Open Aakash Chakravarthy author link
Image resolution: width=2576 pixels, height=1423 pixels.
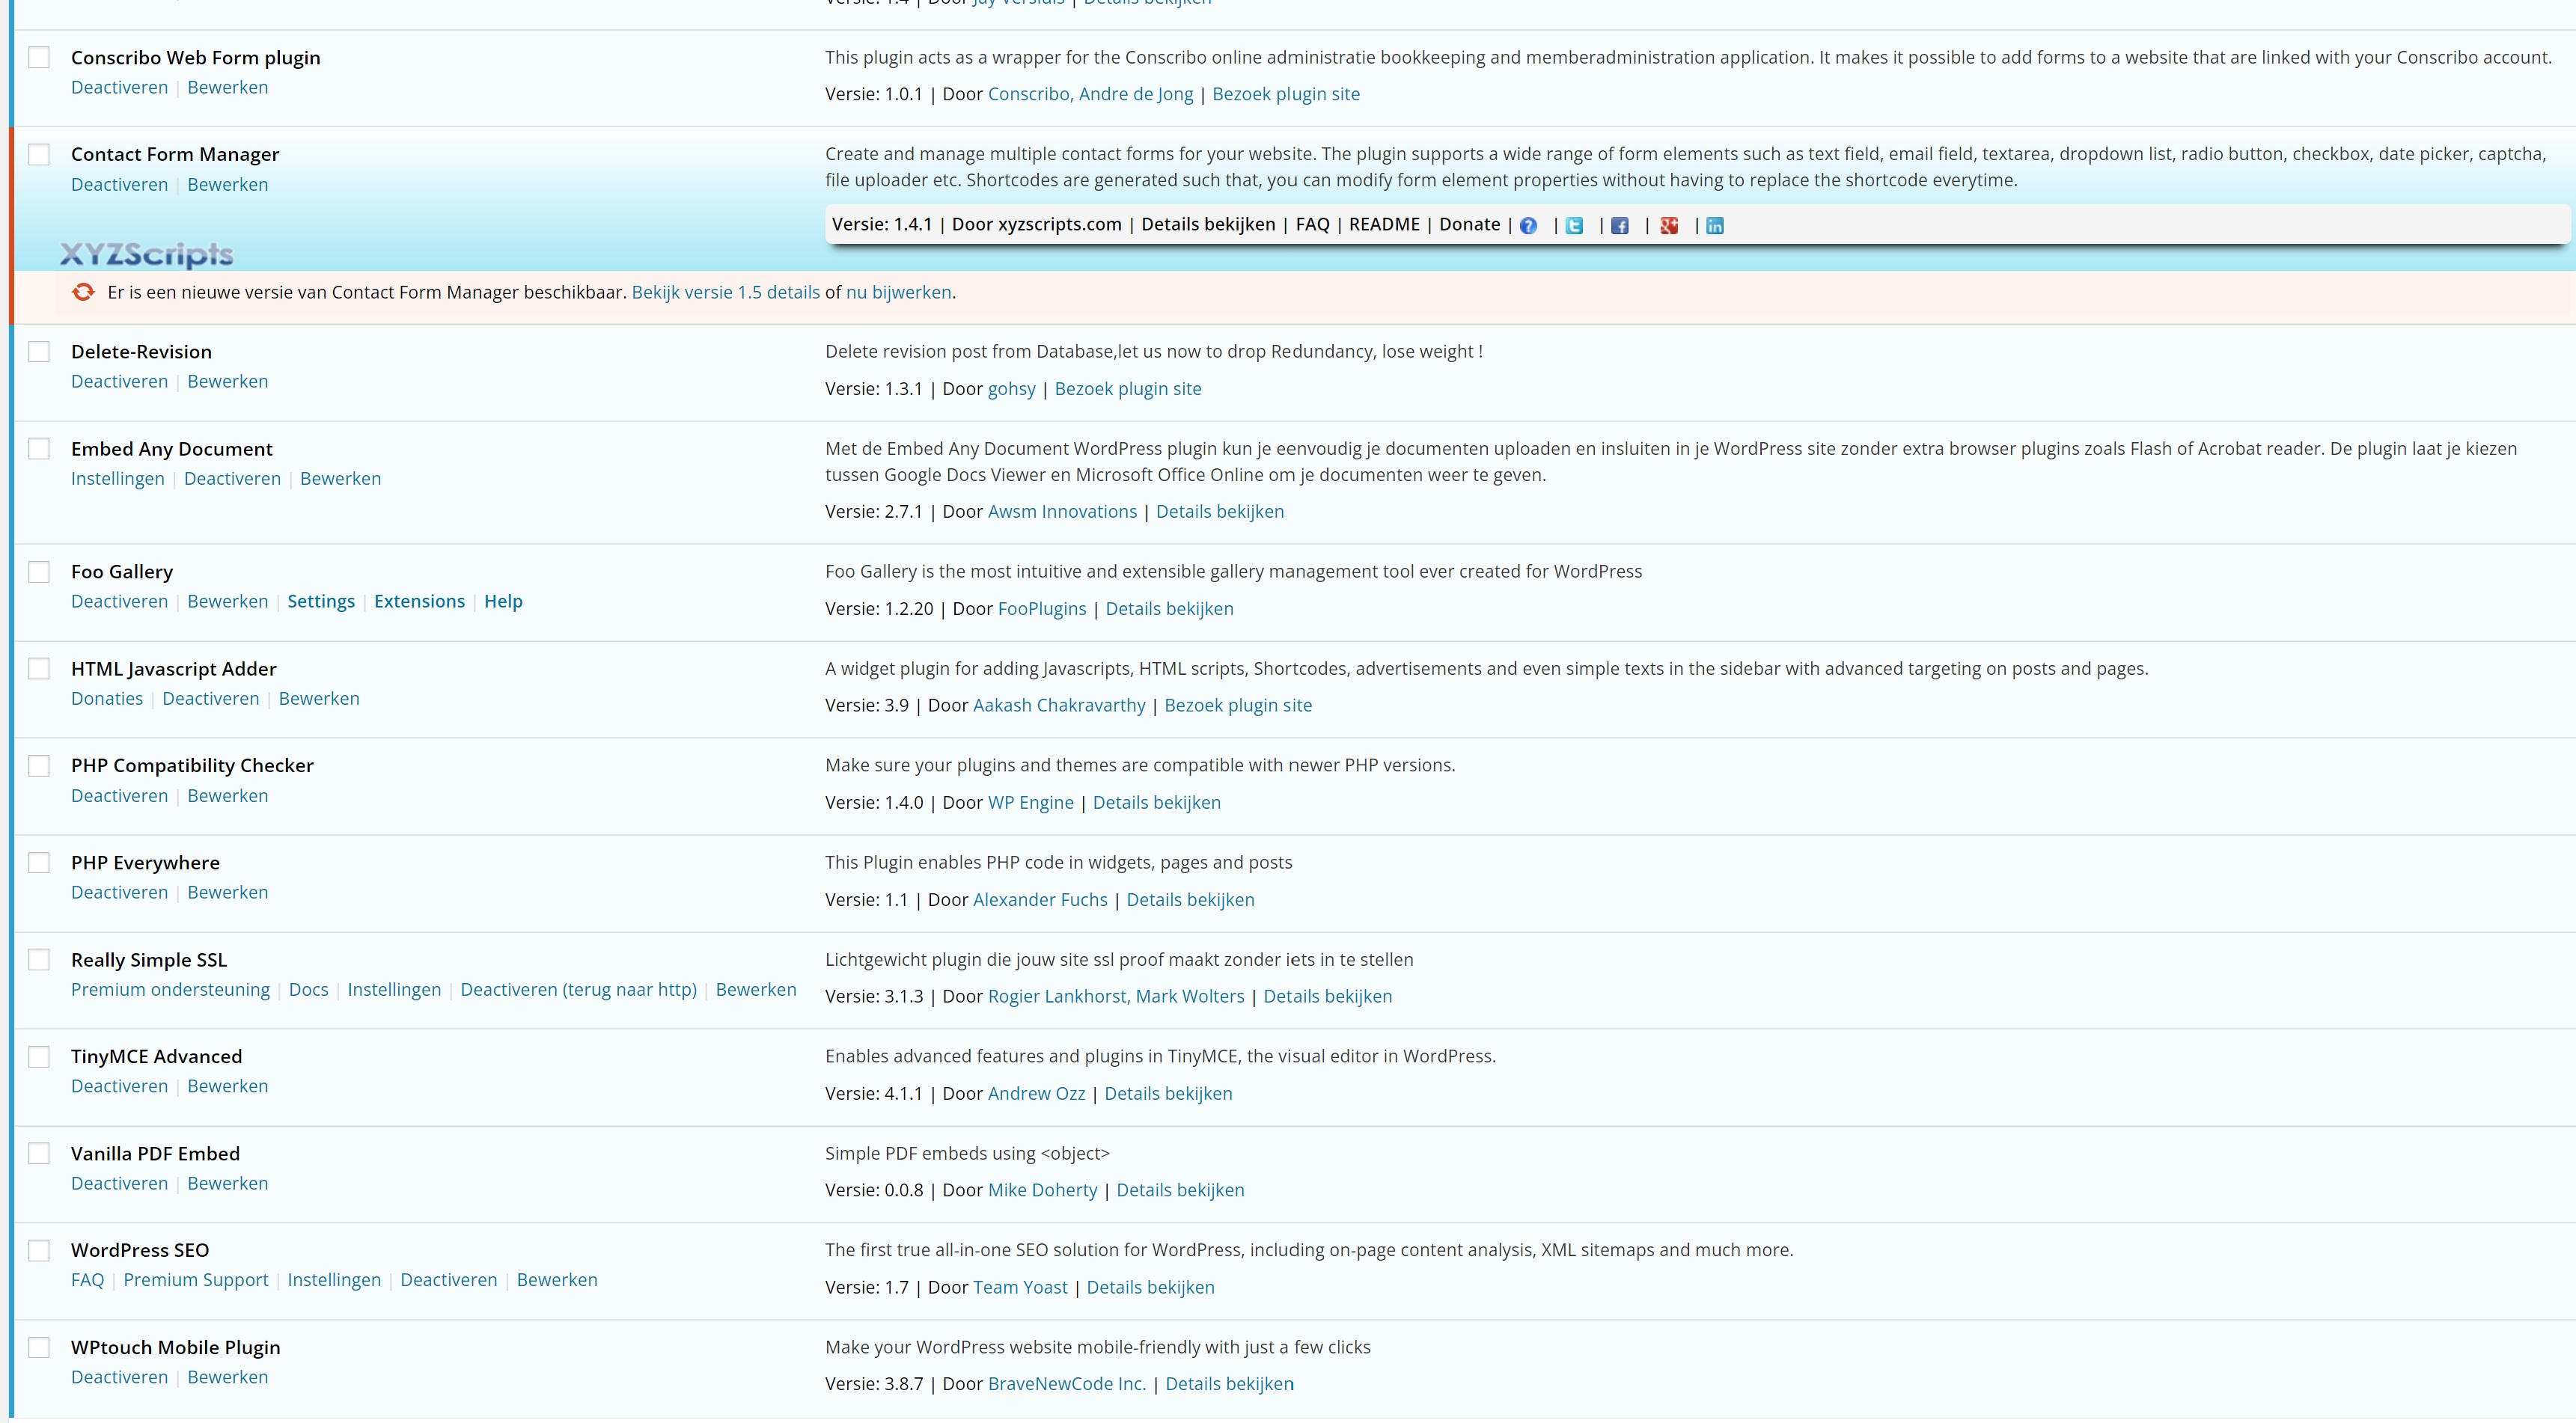tap(1059, 706)
